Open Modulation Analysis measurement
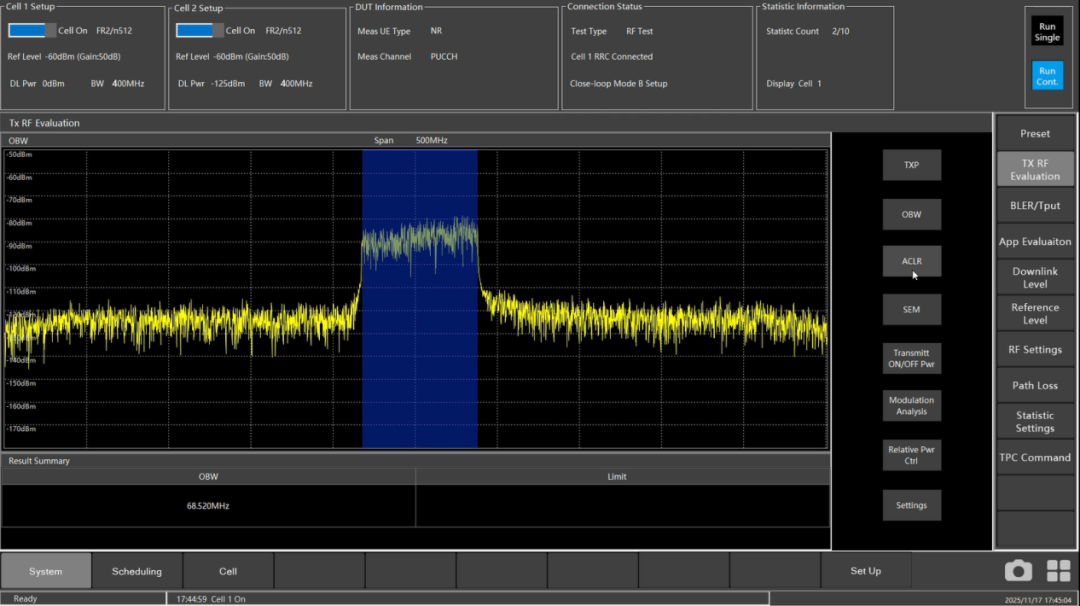 (x=911, y=405)
